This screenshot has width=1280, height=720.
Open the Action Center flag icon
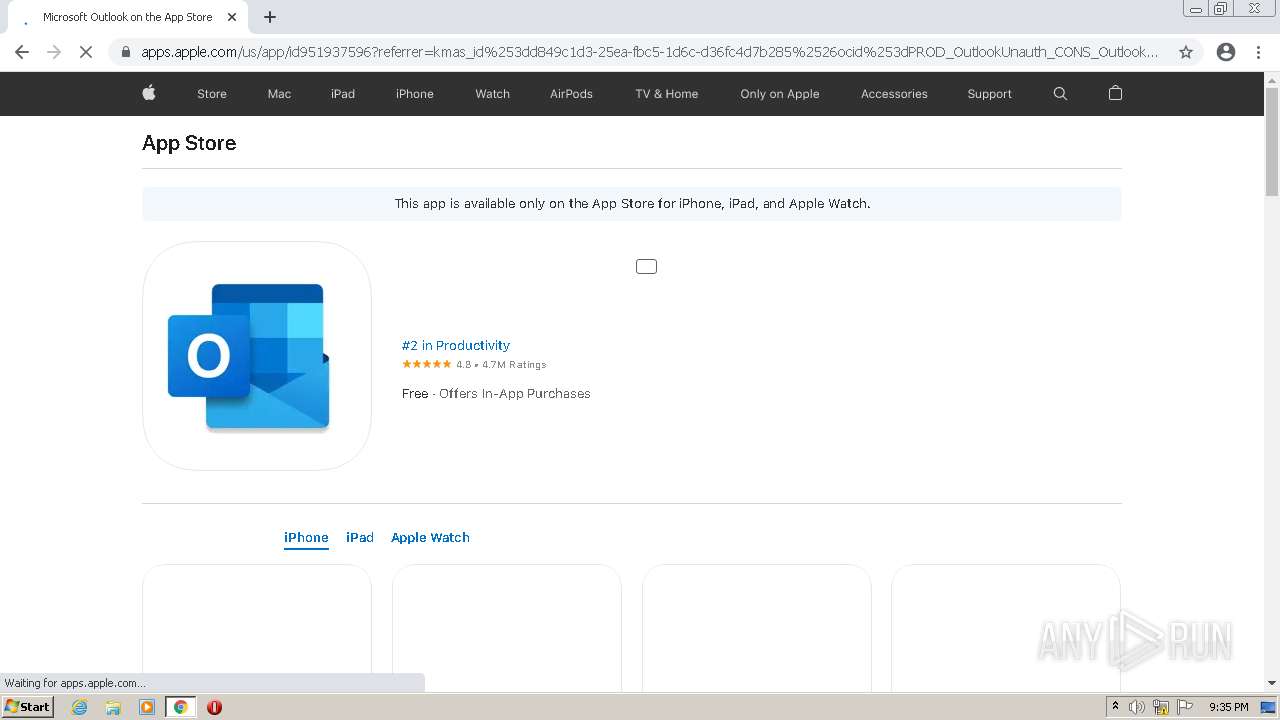click(x=1185, y=707)
